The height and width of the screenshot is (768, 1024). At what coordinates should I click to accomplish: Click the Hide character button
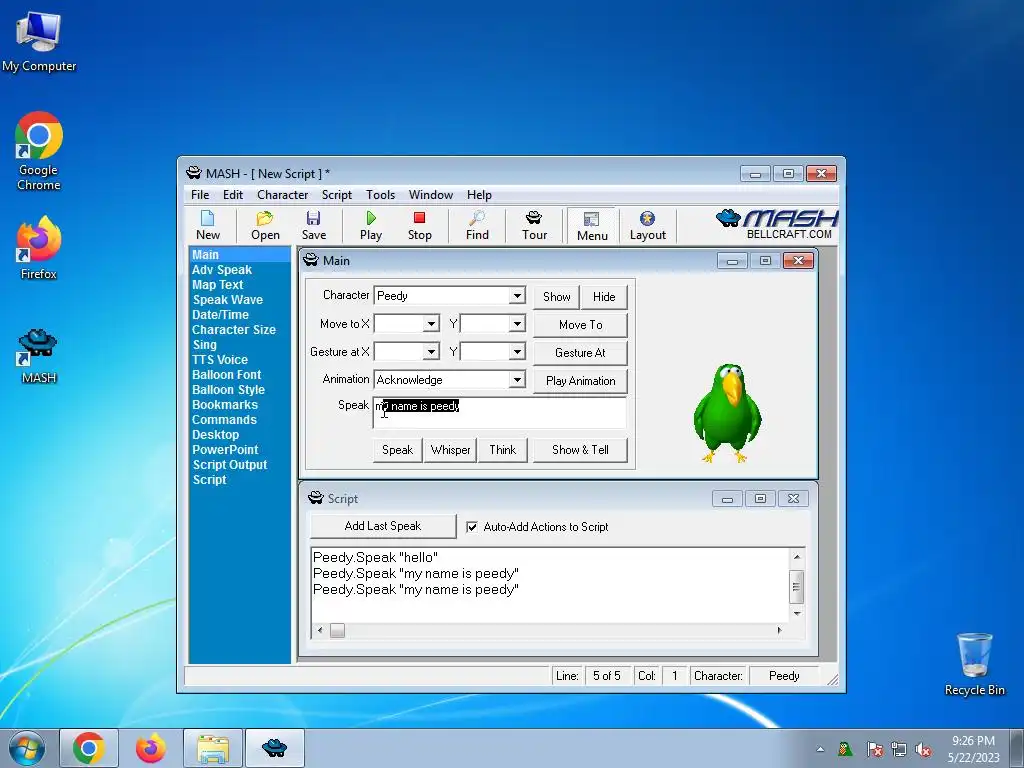tap(604, 296)
